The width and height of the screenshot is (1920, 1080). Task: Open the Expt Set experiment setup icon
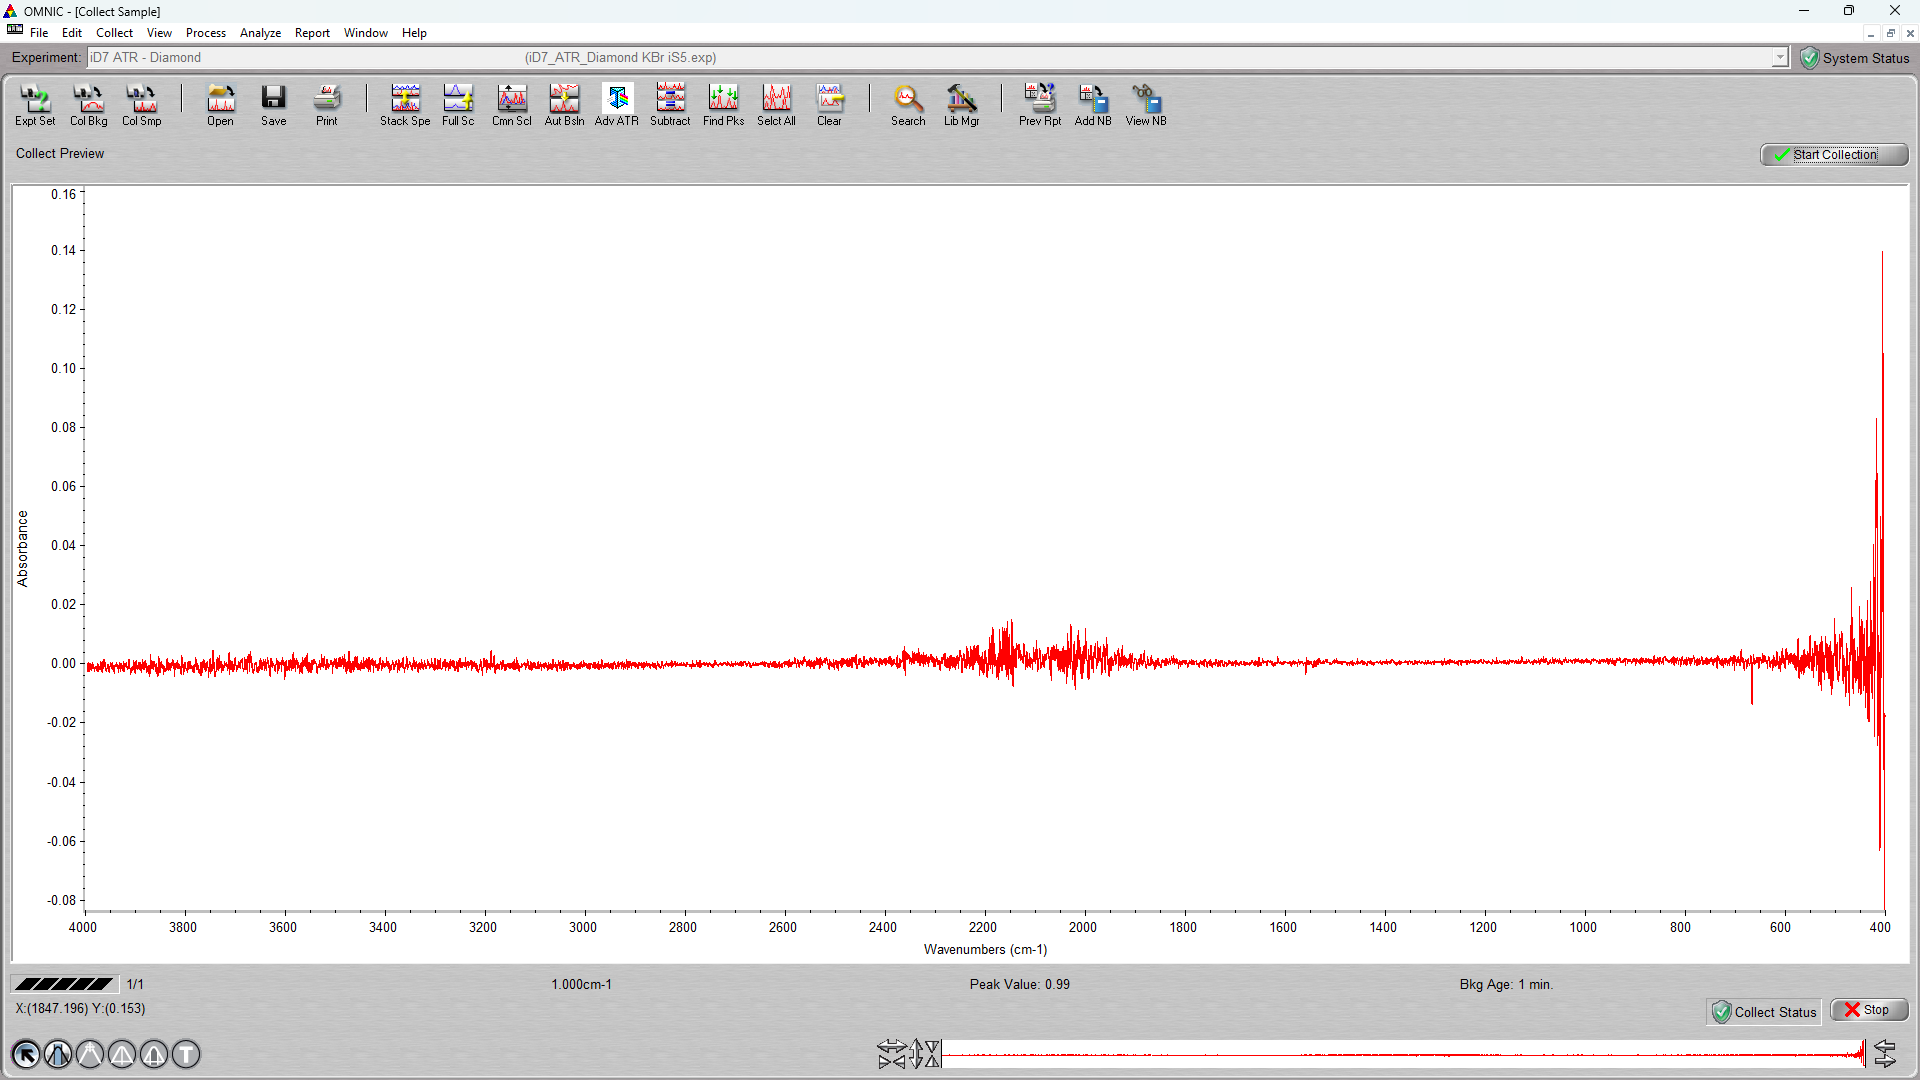tap(35, 105)
